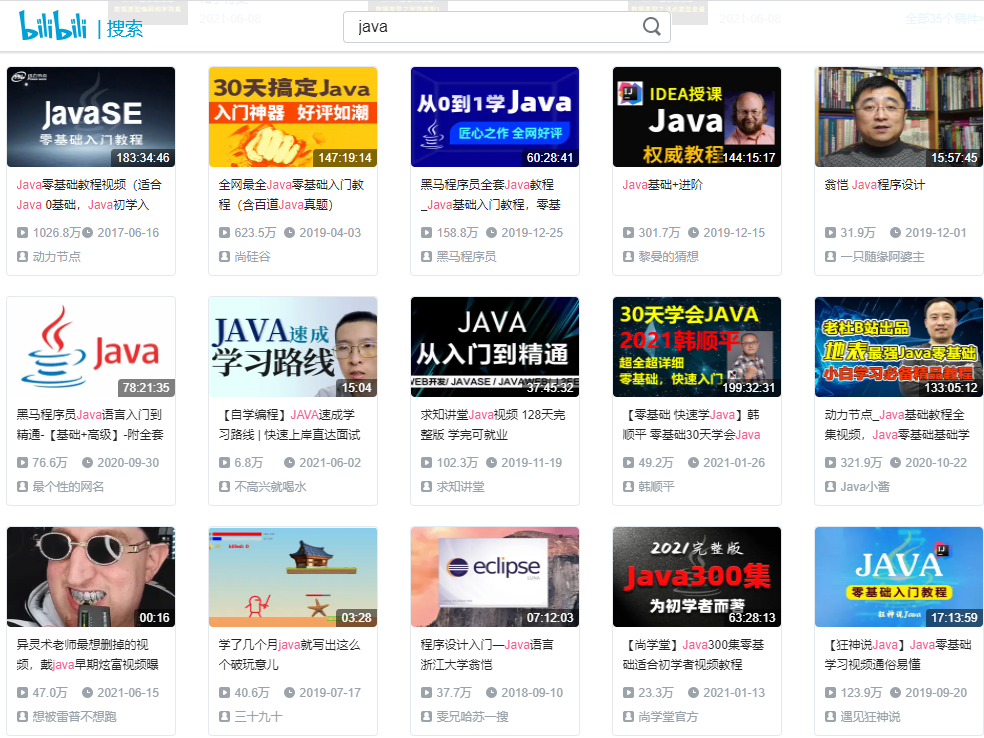
Task: Click the play-count icon beside 623.5万
Action: point(225,233)
